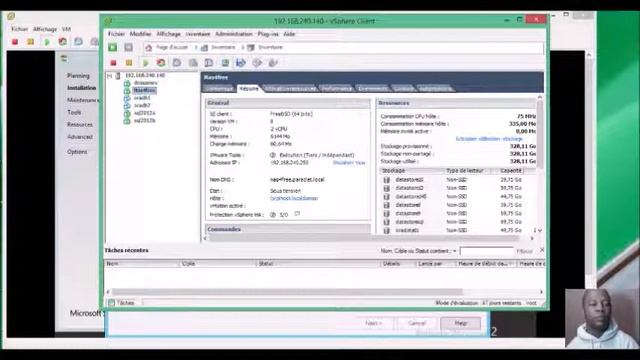Screen dimensions: 640x360
Task: Click the yellow suspend VM icon in vSphere toolbar
Action: 129,63
